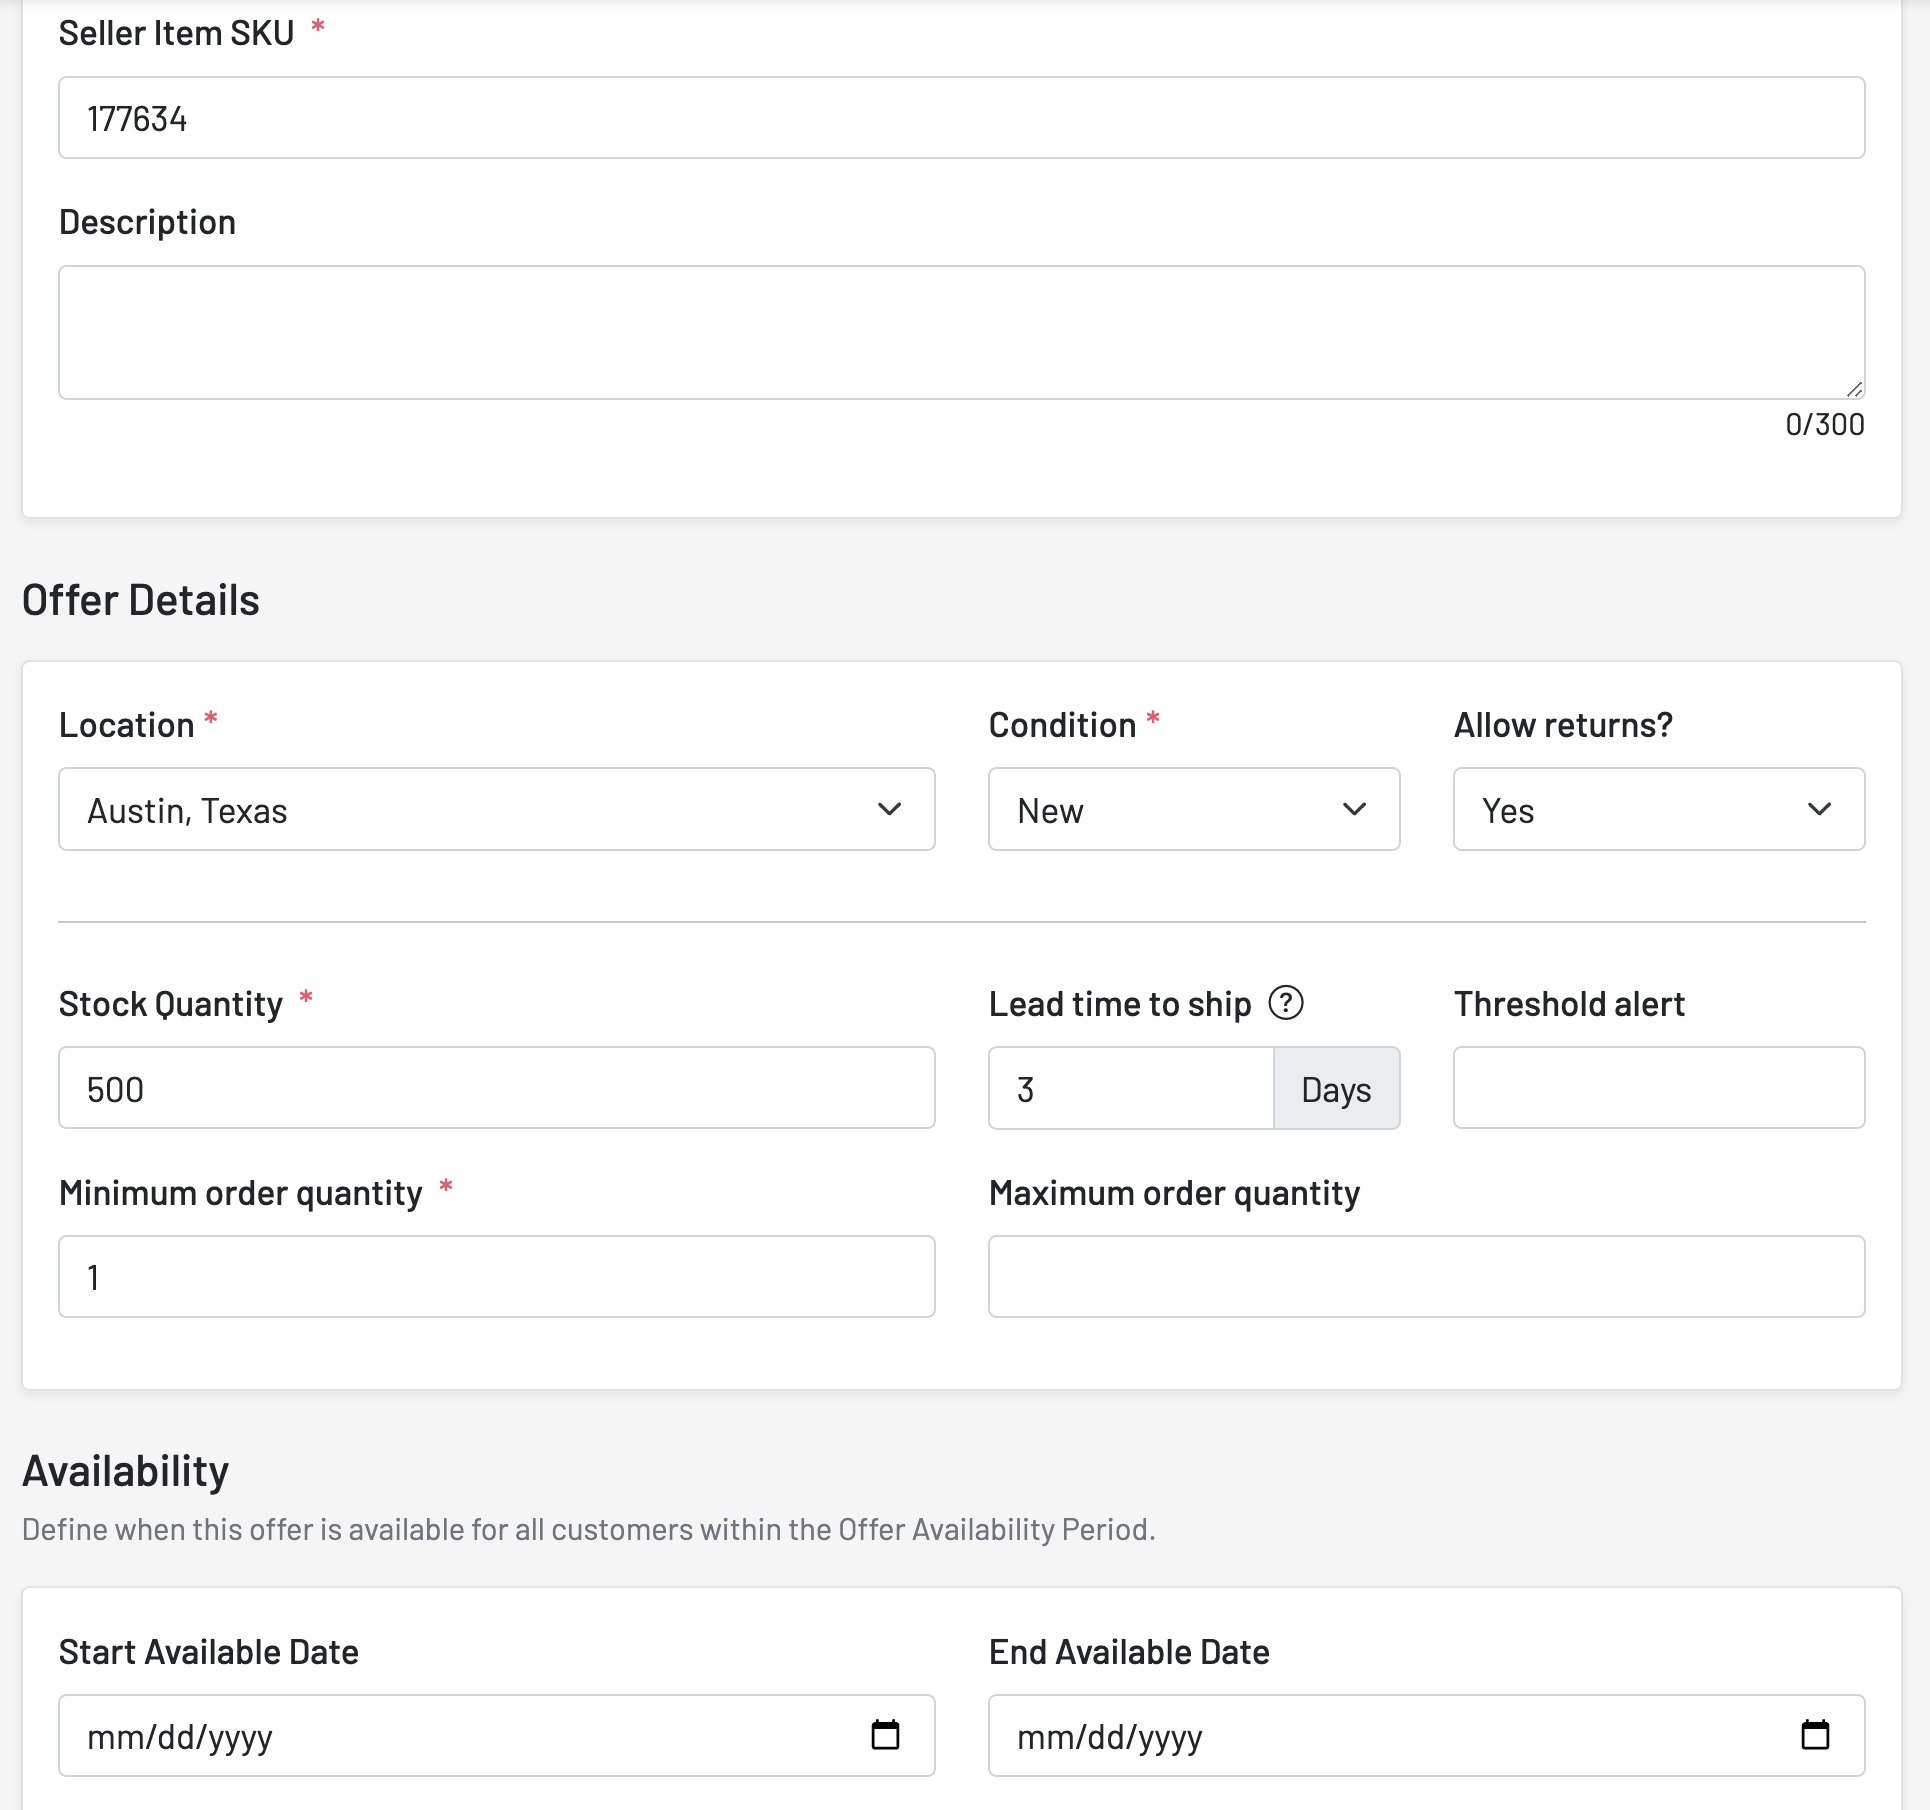Click the Offer Details heading

click(141, 600)
